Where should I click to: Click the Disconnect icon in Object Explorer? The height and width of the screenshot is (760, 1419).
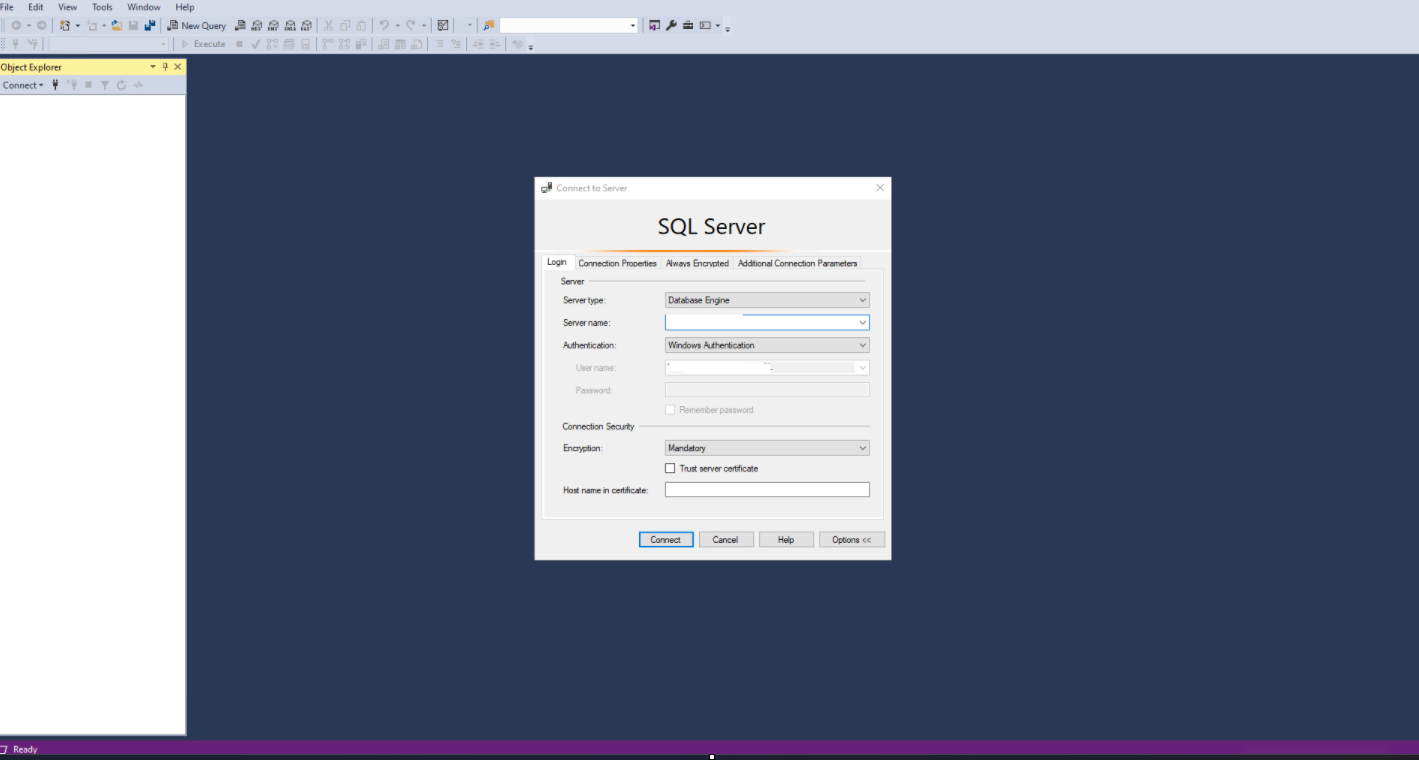[72, 85]
